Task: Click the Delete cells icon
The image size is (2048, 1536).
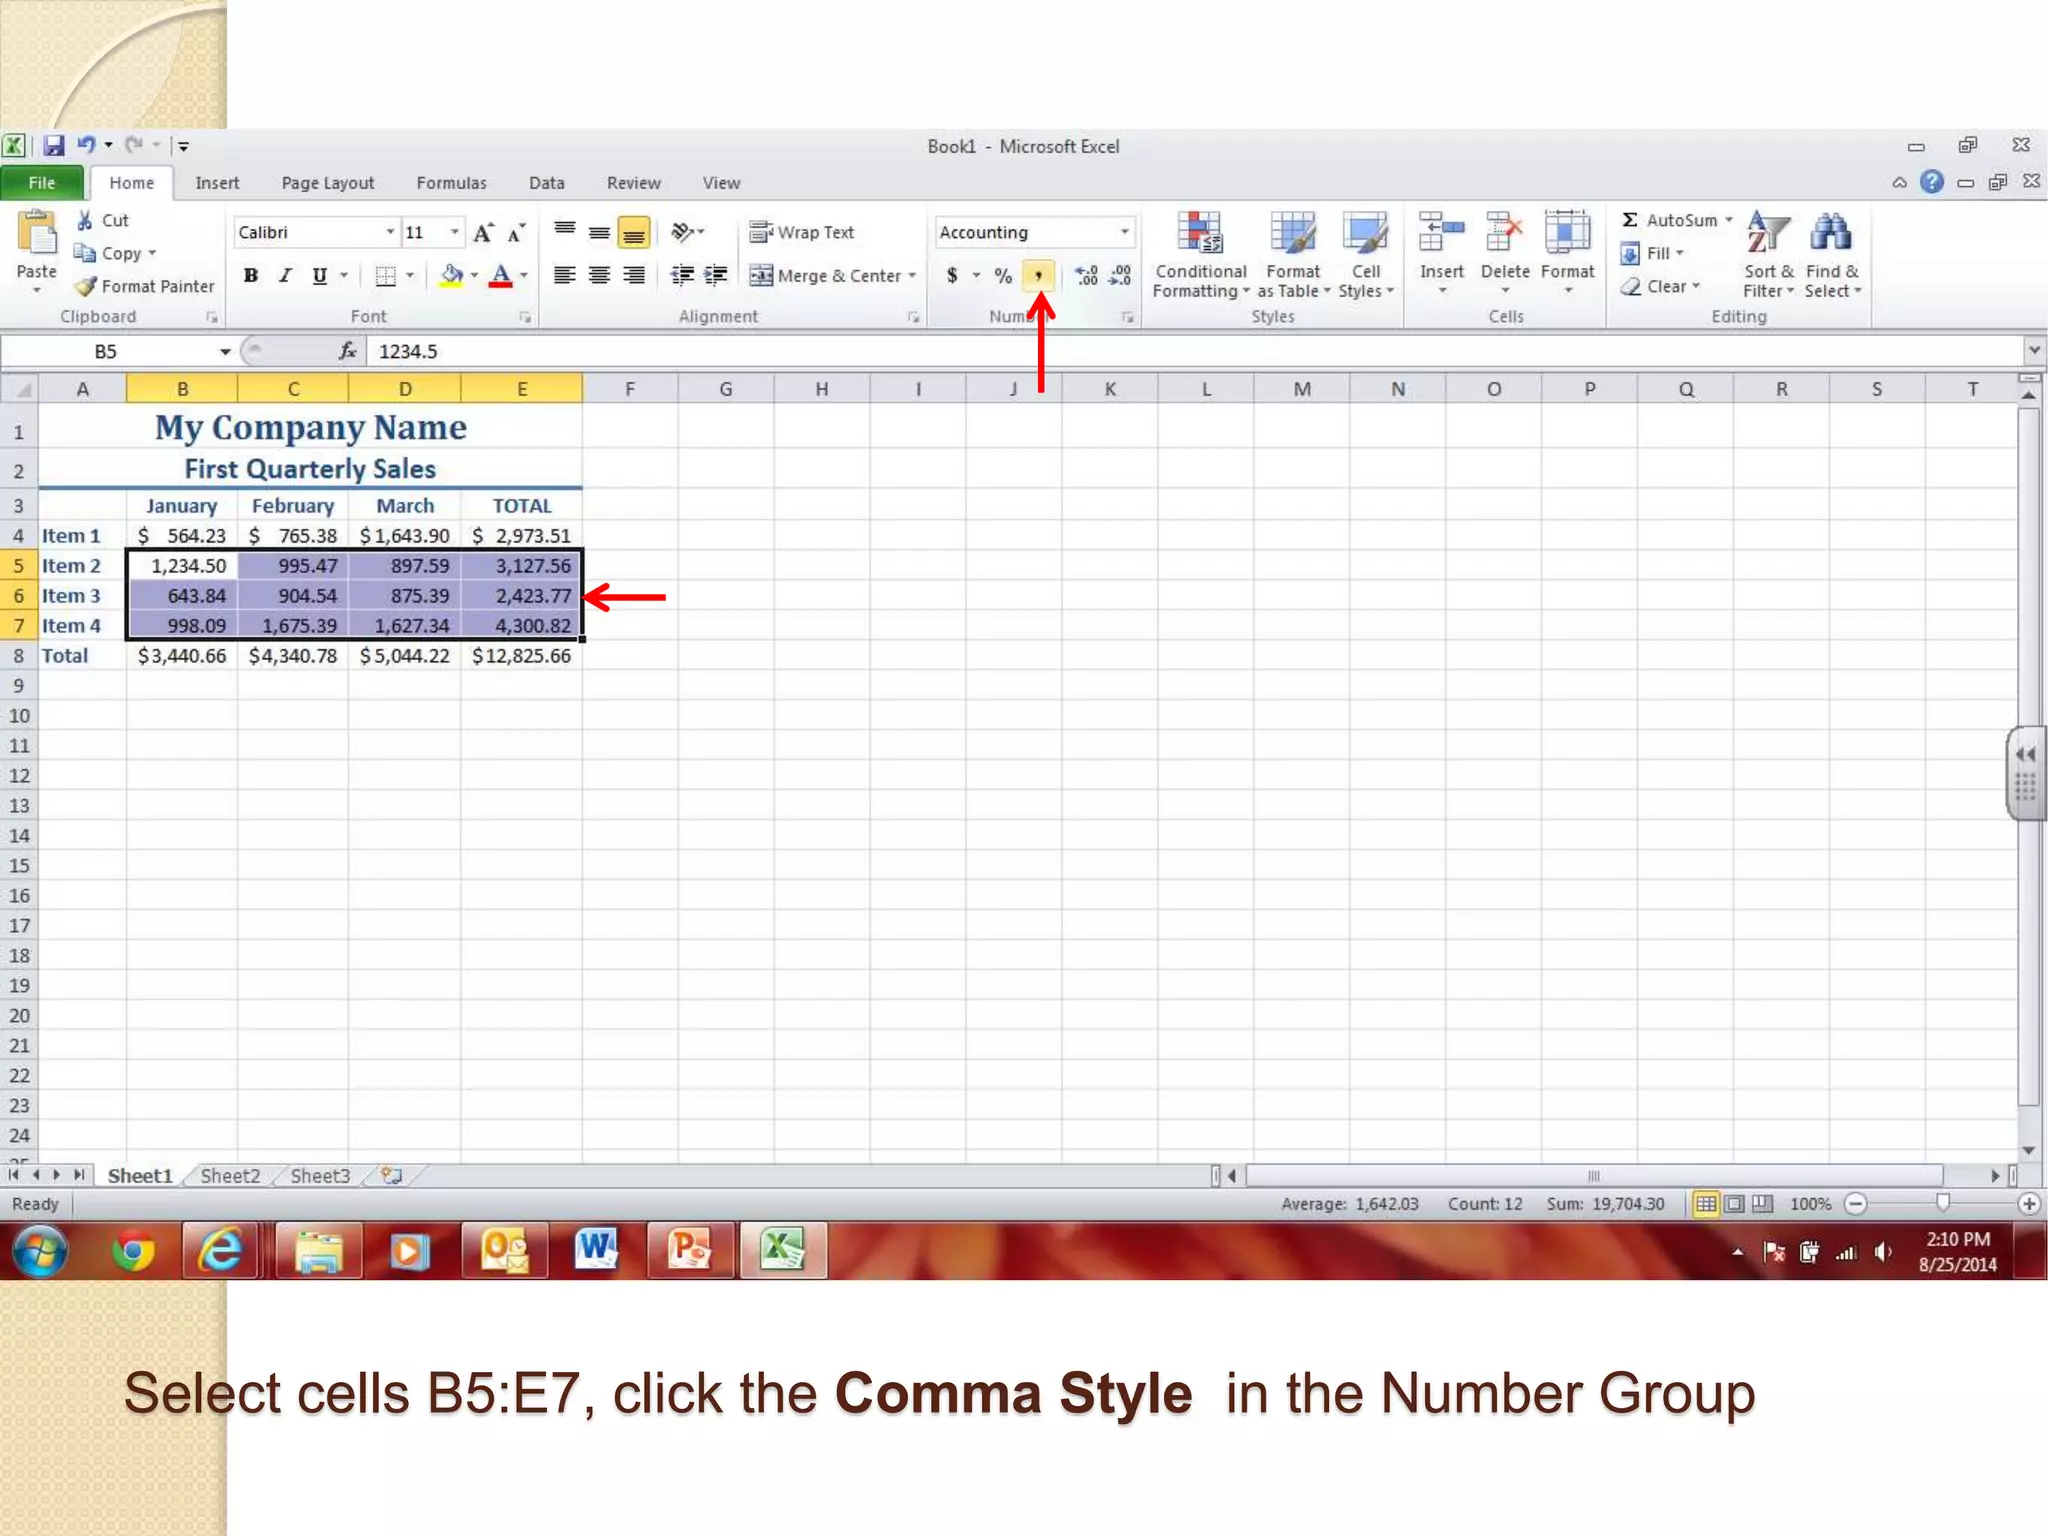Action: (1505, 234)
